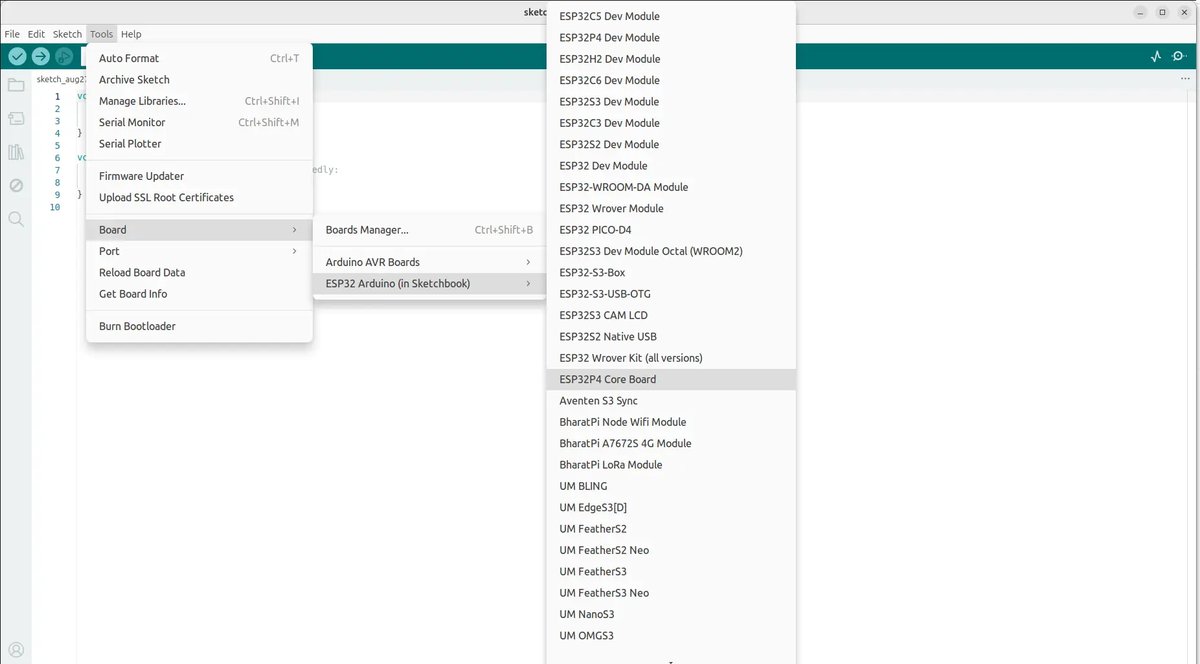Open the Search sidebar magnifier icon
The height and width of the screenshot is (664, 1200).
[16, 218]
